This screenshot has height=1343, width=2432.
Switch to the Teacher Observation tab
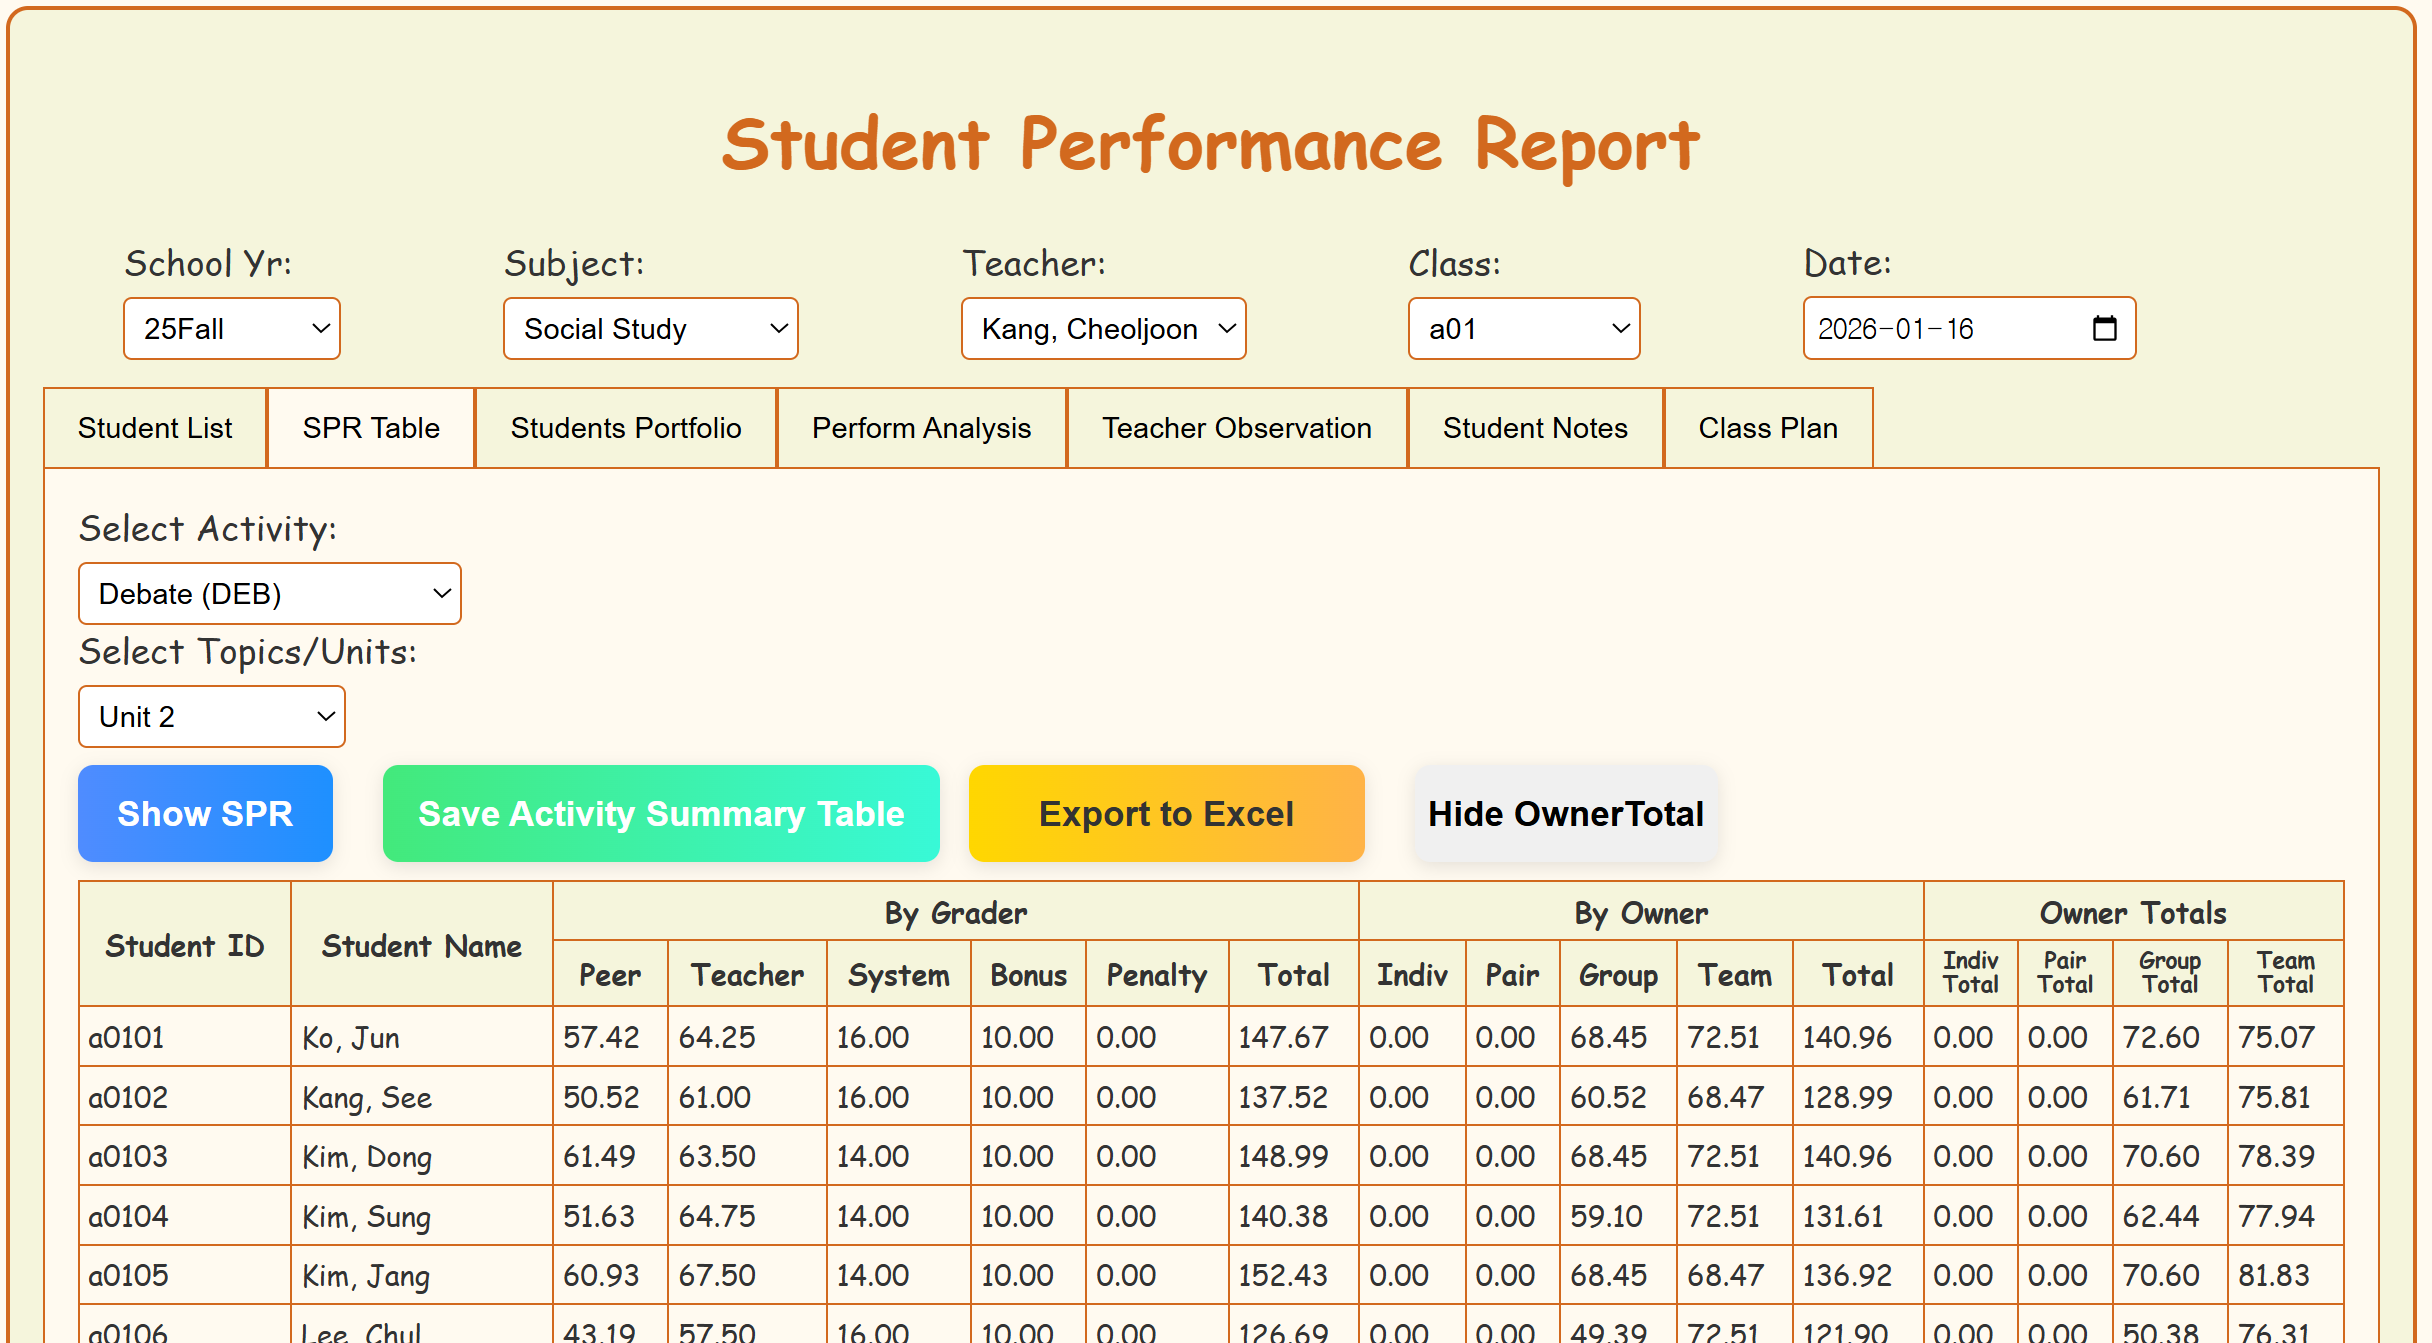[1237, 428]
